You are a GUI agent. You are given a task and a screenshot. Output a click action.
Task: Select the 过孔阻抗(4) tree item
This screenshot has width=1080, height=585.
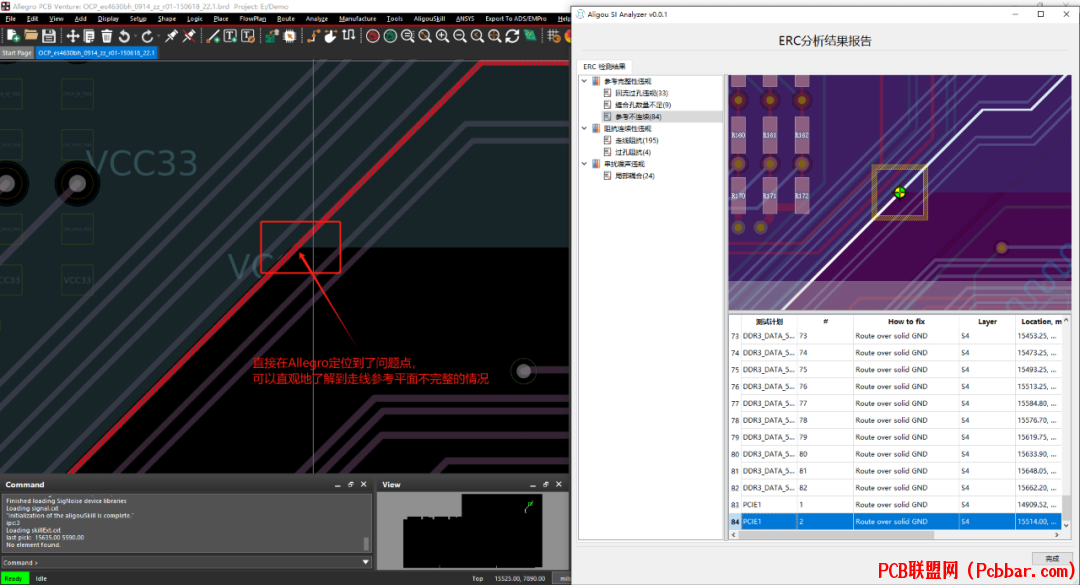coord(632,152)
